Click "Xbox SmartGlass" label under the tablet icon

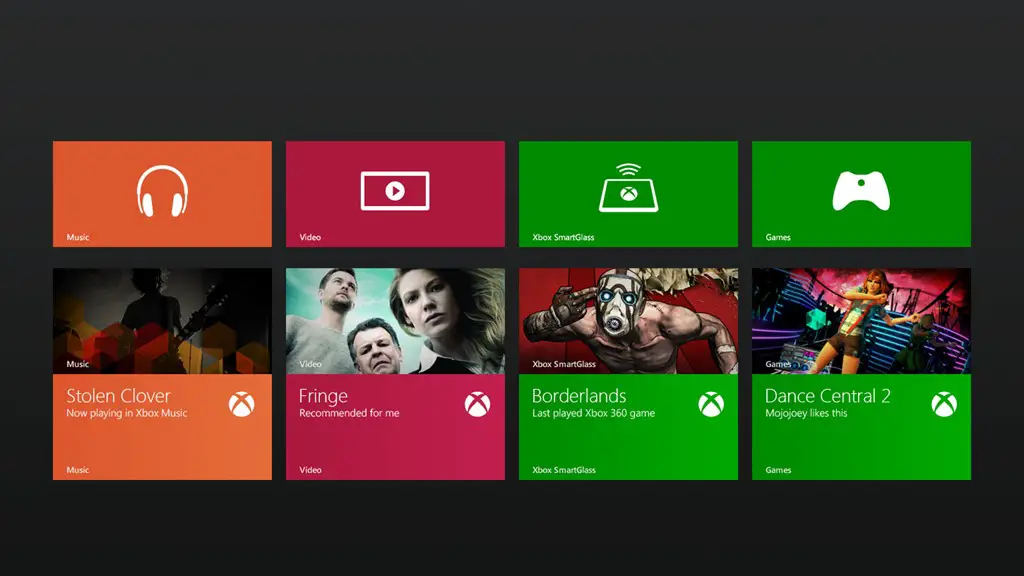pos(564,237)
